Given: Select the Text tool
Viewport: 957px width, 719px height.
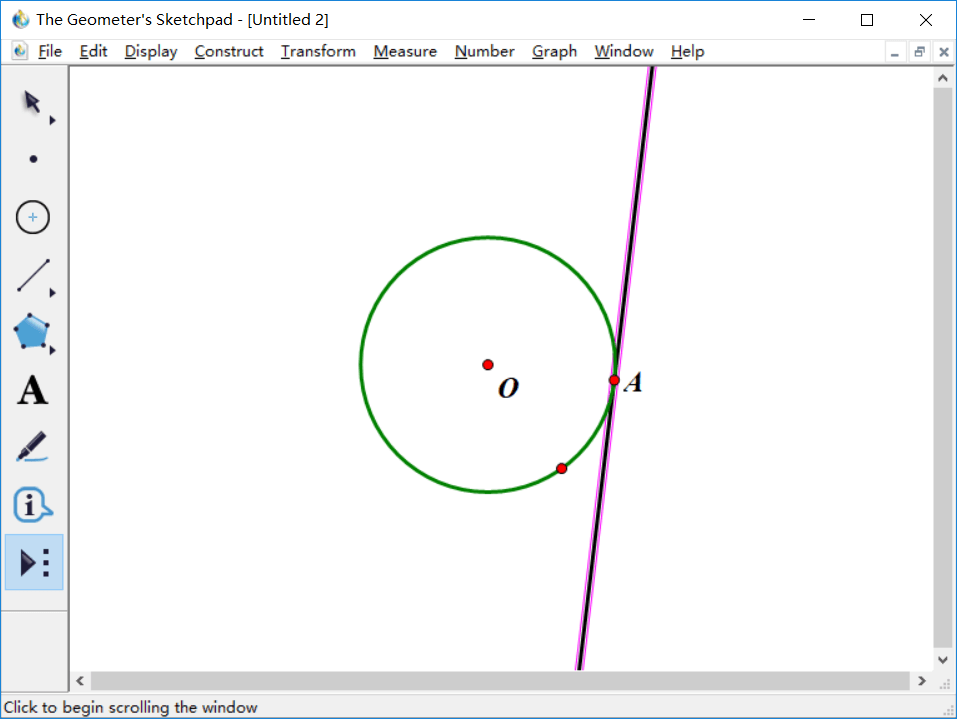Looking at the screenshot, I should [x=32, y=390].
